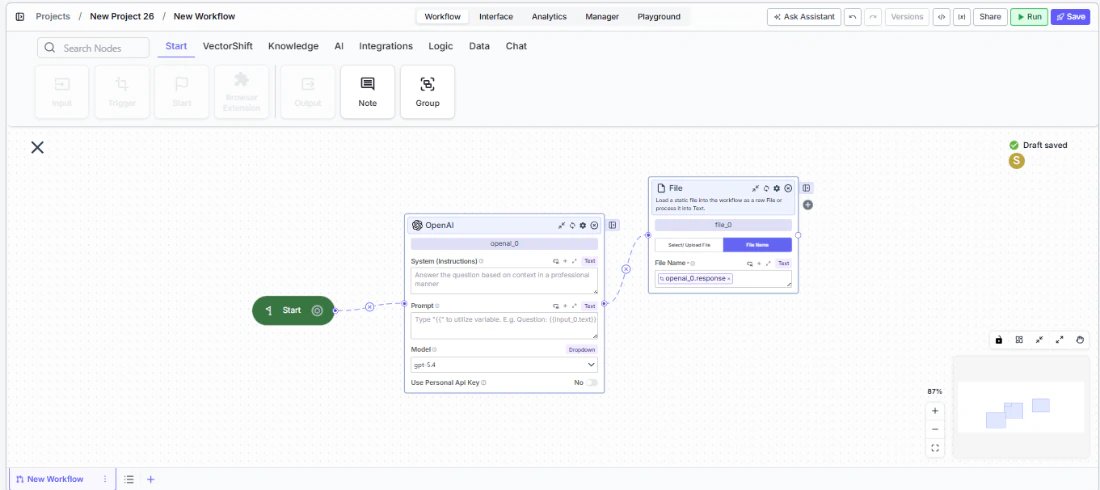Click the Text type badge for Prompt
The height and width of the screenshot is (490, 1100).
(x=589, y=306)
